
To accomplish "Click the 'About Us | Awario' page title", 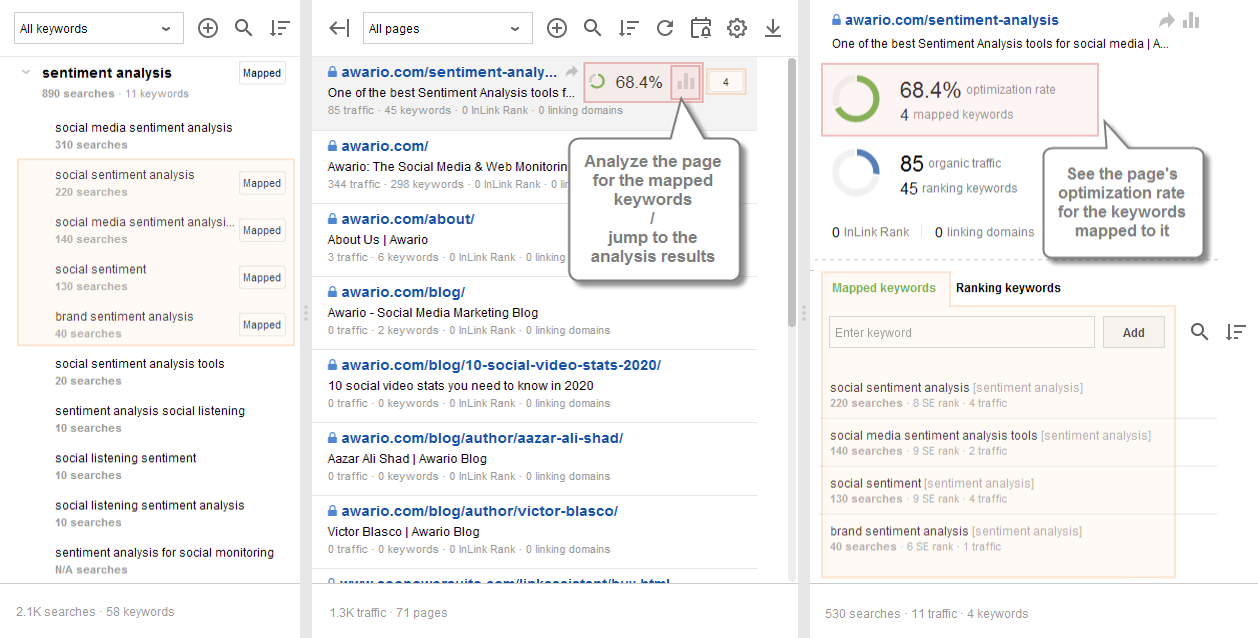I will (378, 239).
